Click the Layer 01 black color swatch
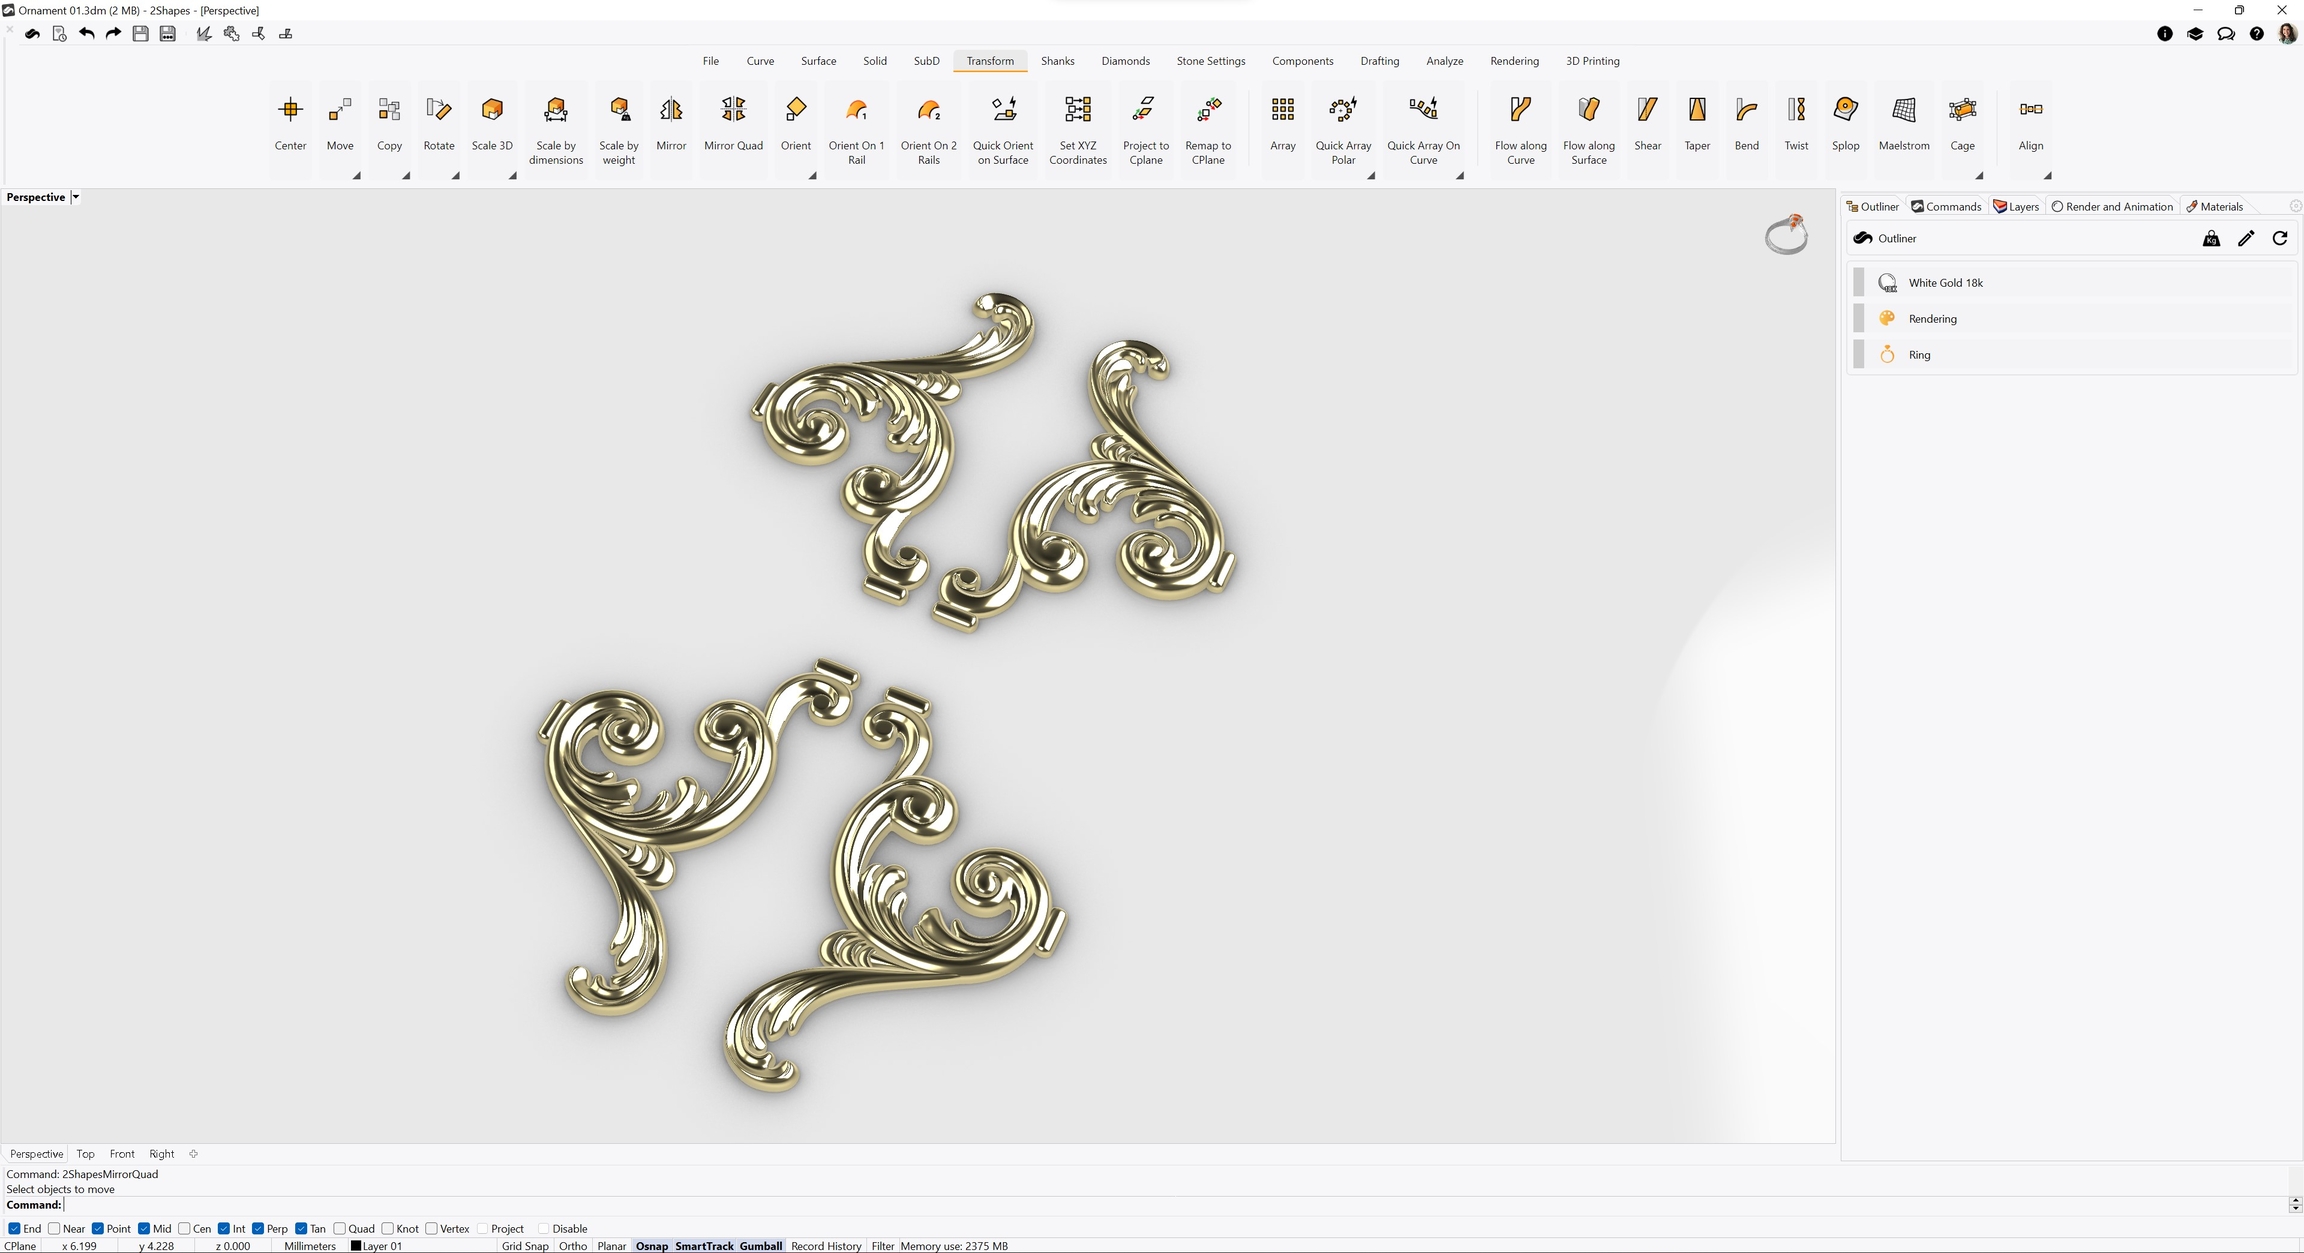Image resolution: width=2304 pixels, height=1253 pixels. point(356,1246)
